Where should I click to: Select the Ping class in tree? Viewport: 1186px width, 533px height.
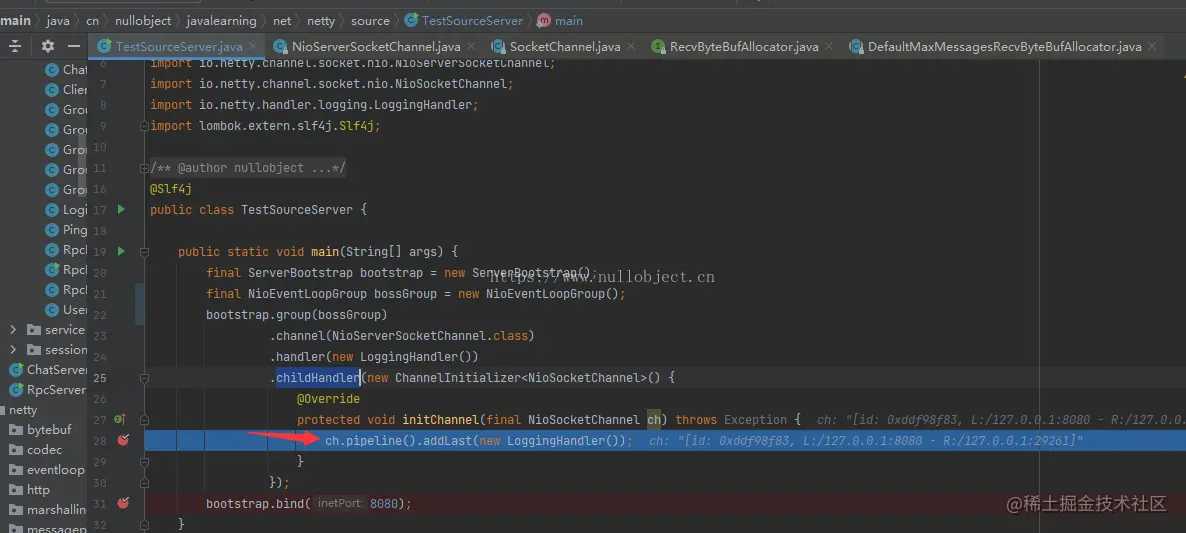click(x=67, y=230)
